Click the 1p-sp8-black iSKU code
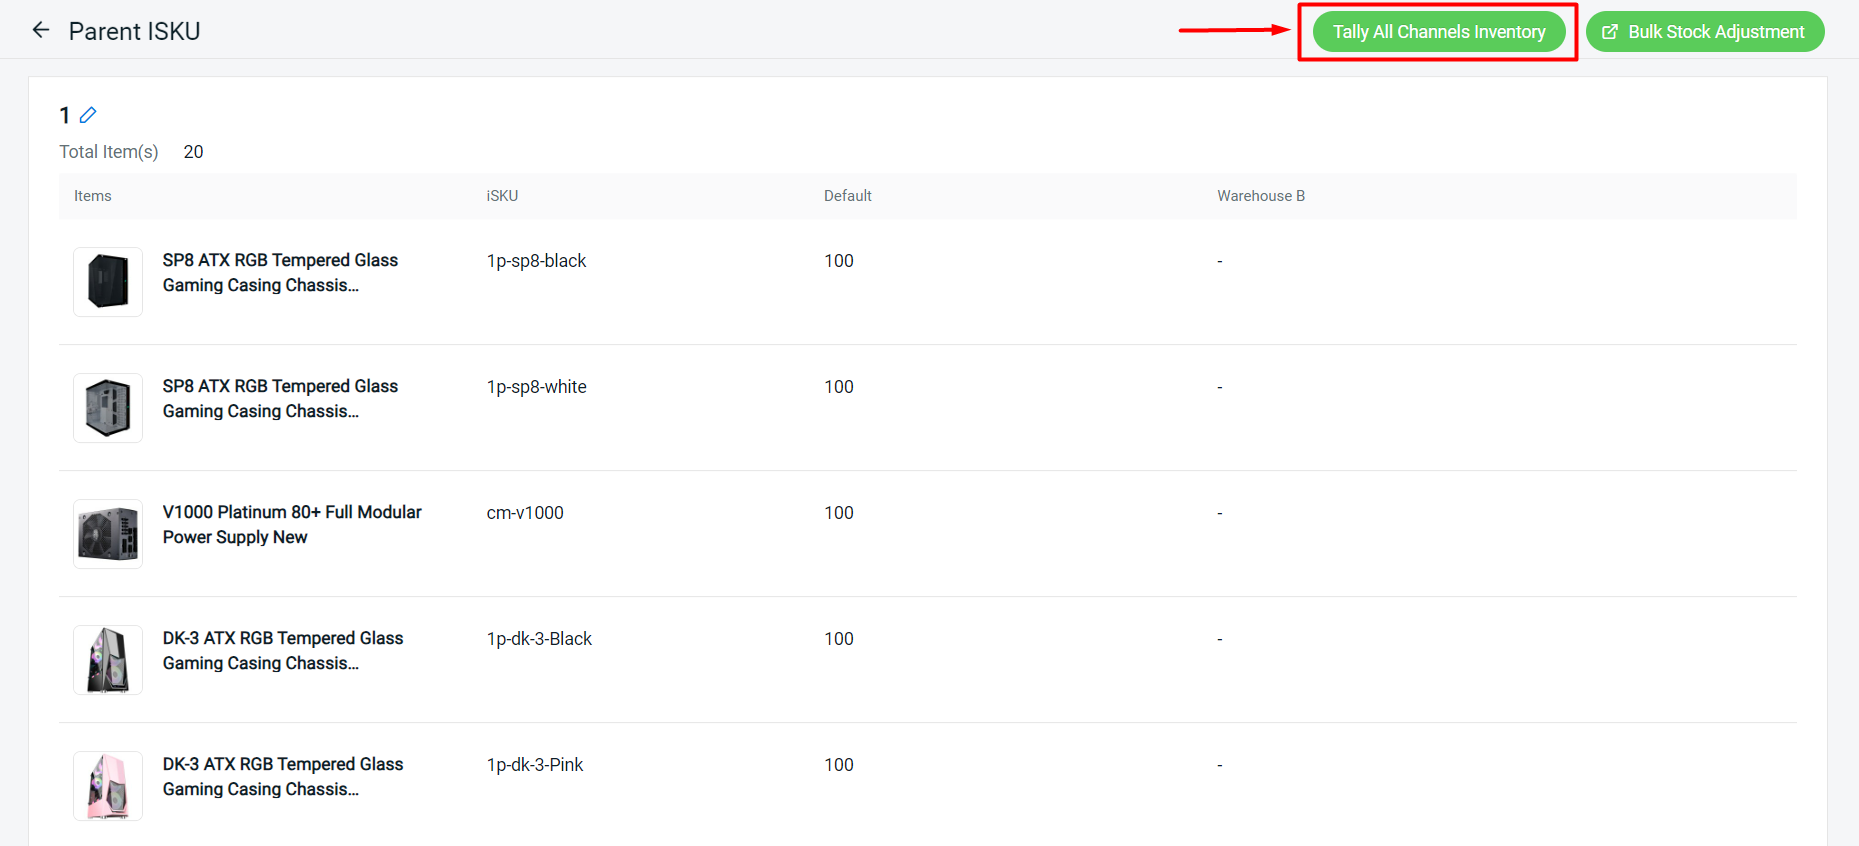 point(536,261)
